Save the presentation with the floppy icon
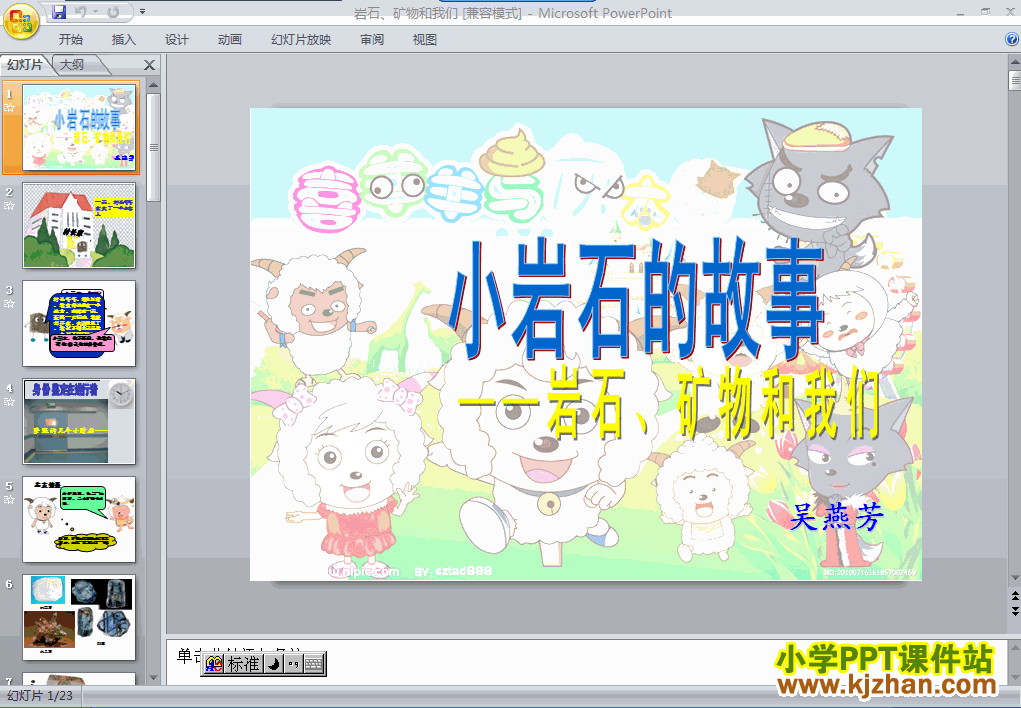The image size is (1021, 708). click(59, 12)
